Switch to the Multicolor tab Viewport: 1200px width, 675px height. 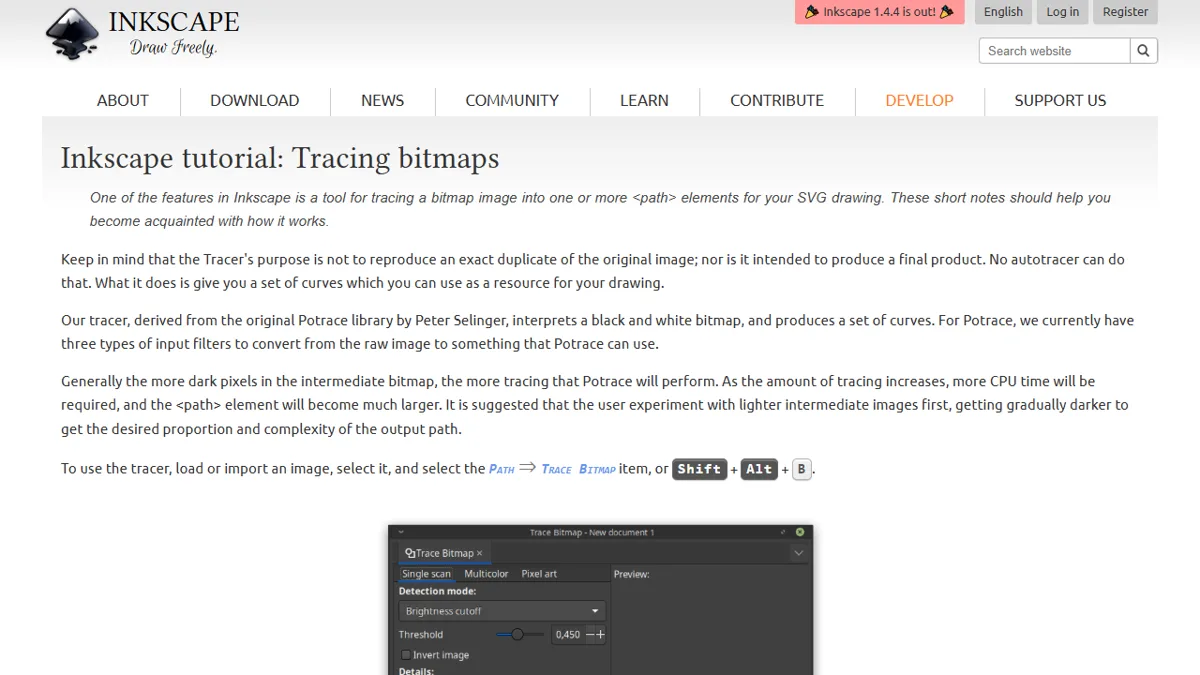point(486,574)
